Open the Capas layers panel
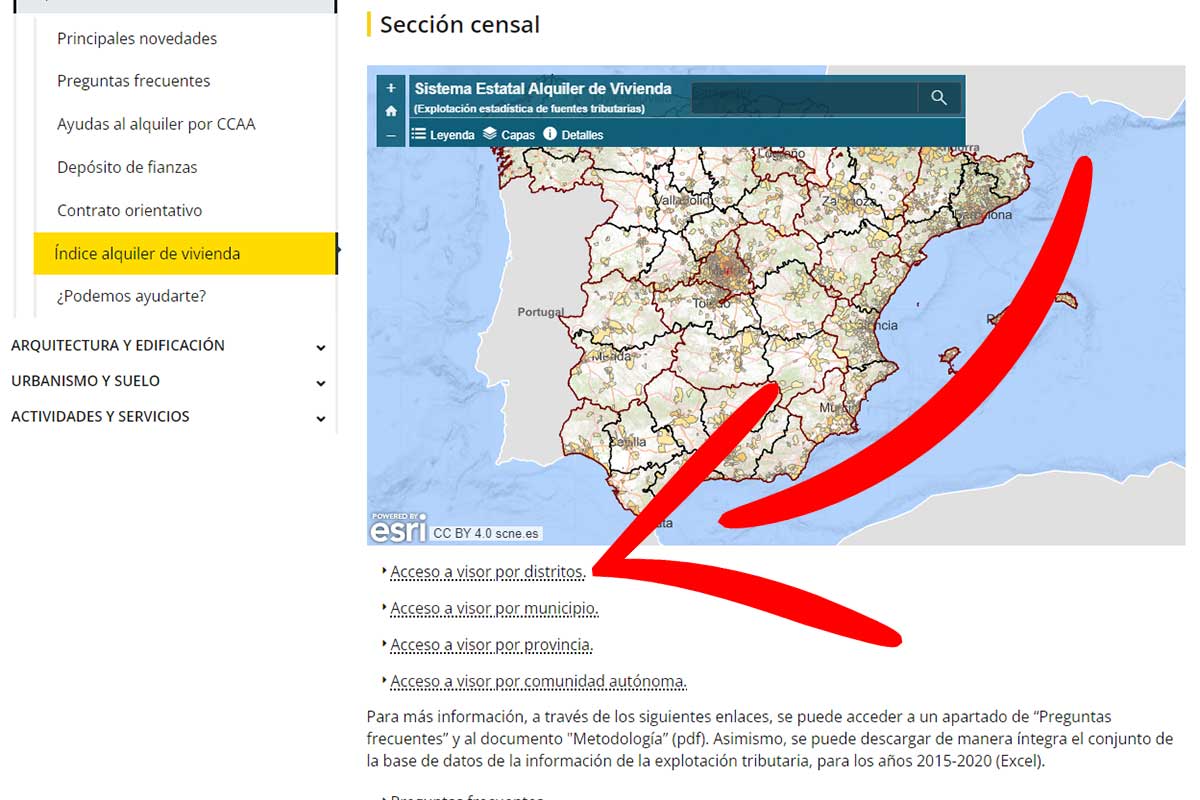Screen dimensions: 1200x800 [509, 134]
